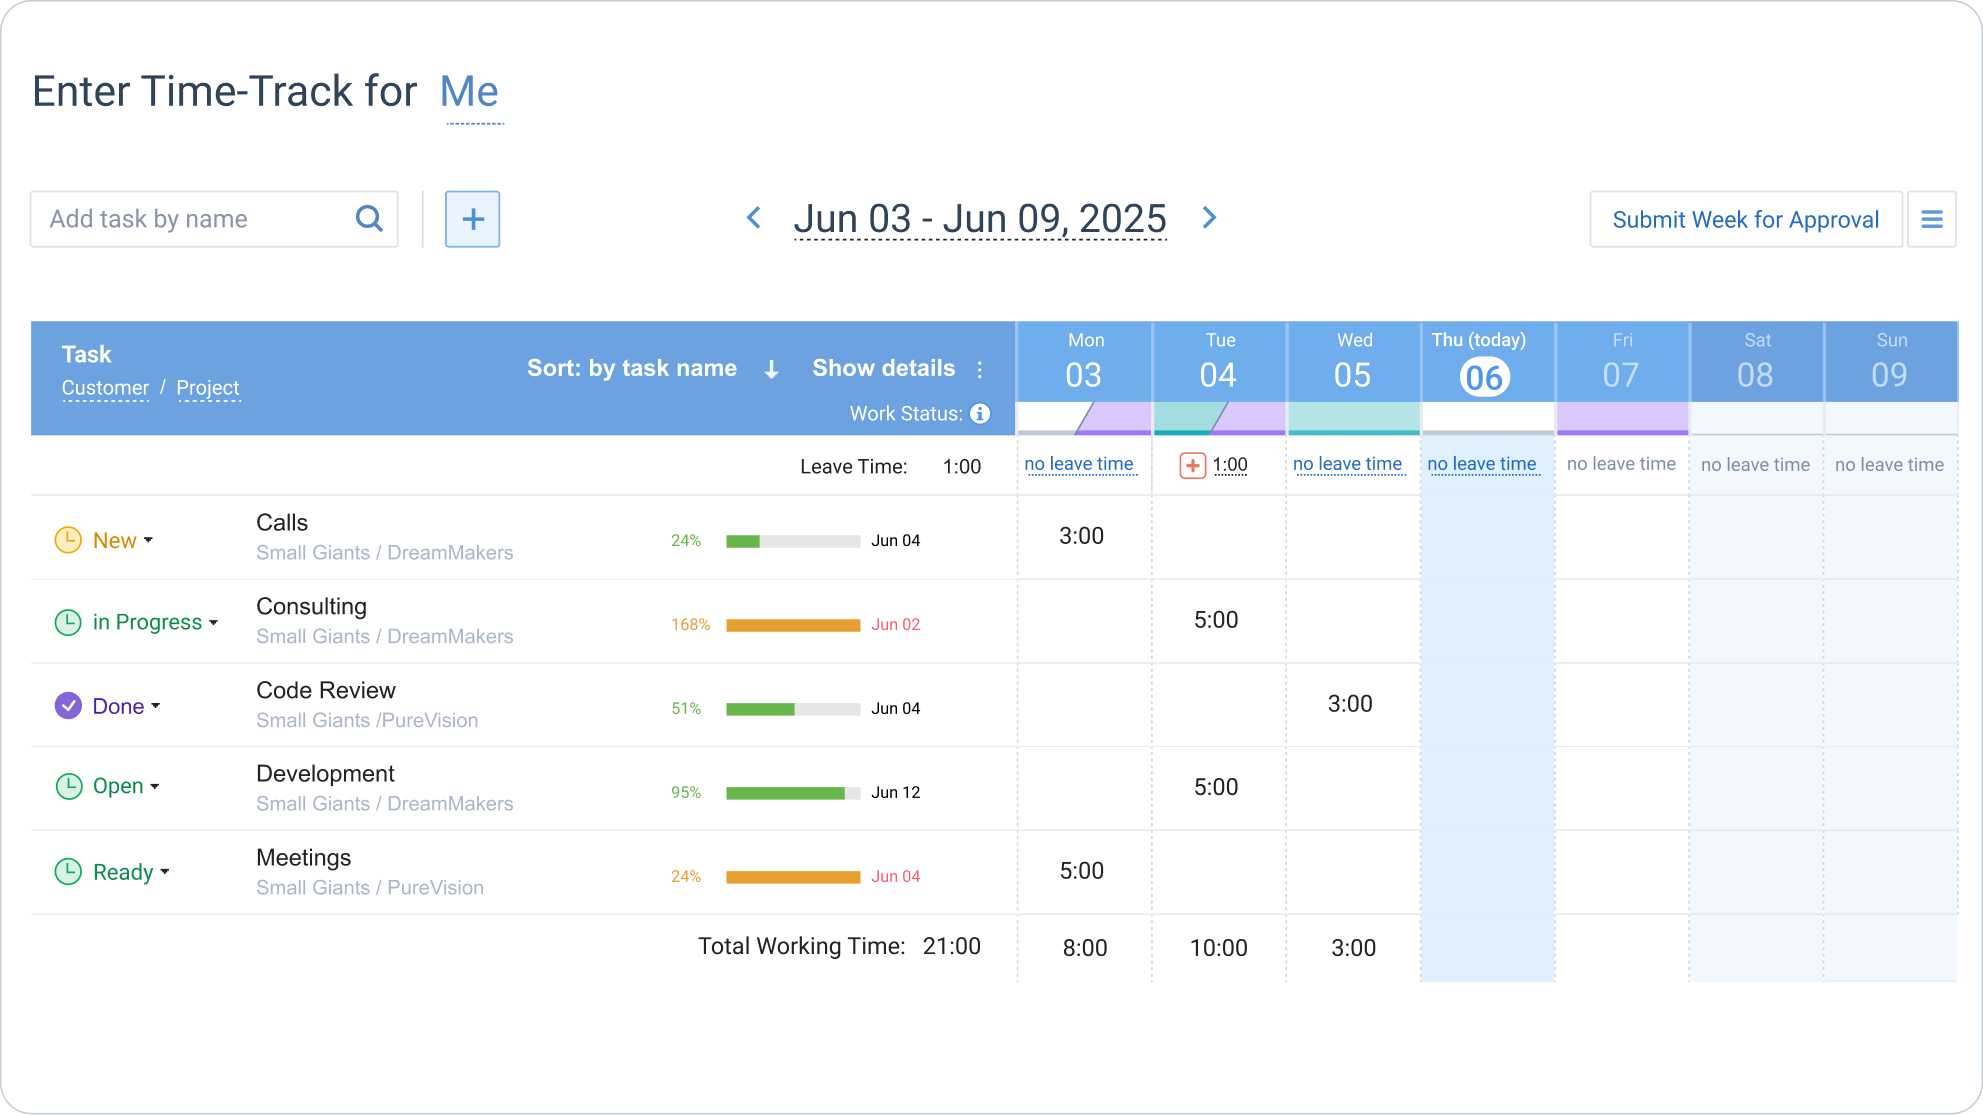This screenshot has width=1983, height=1115.
Task: Go to previous week with left chevron
Action: coord(753,218)
